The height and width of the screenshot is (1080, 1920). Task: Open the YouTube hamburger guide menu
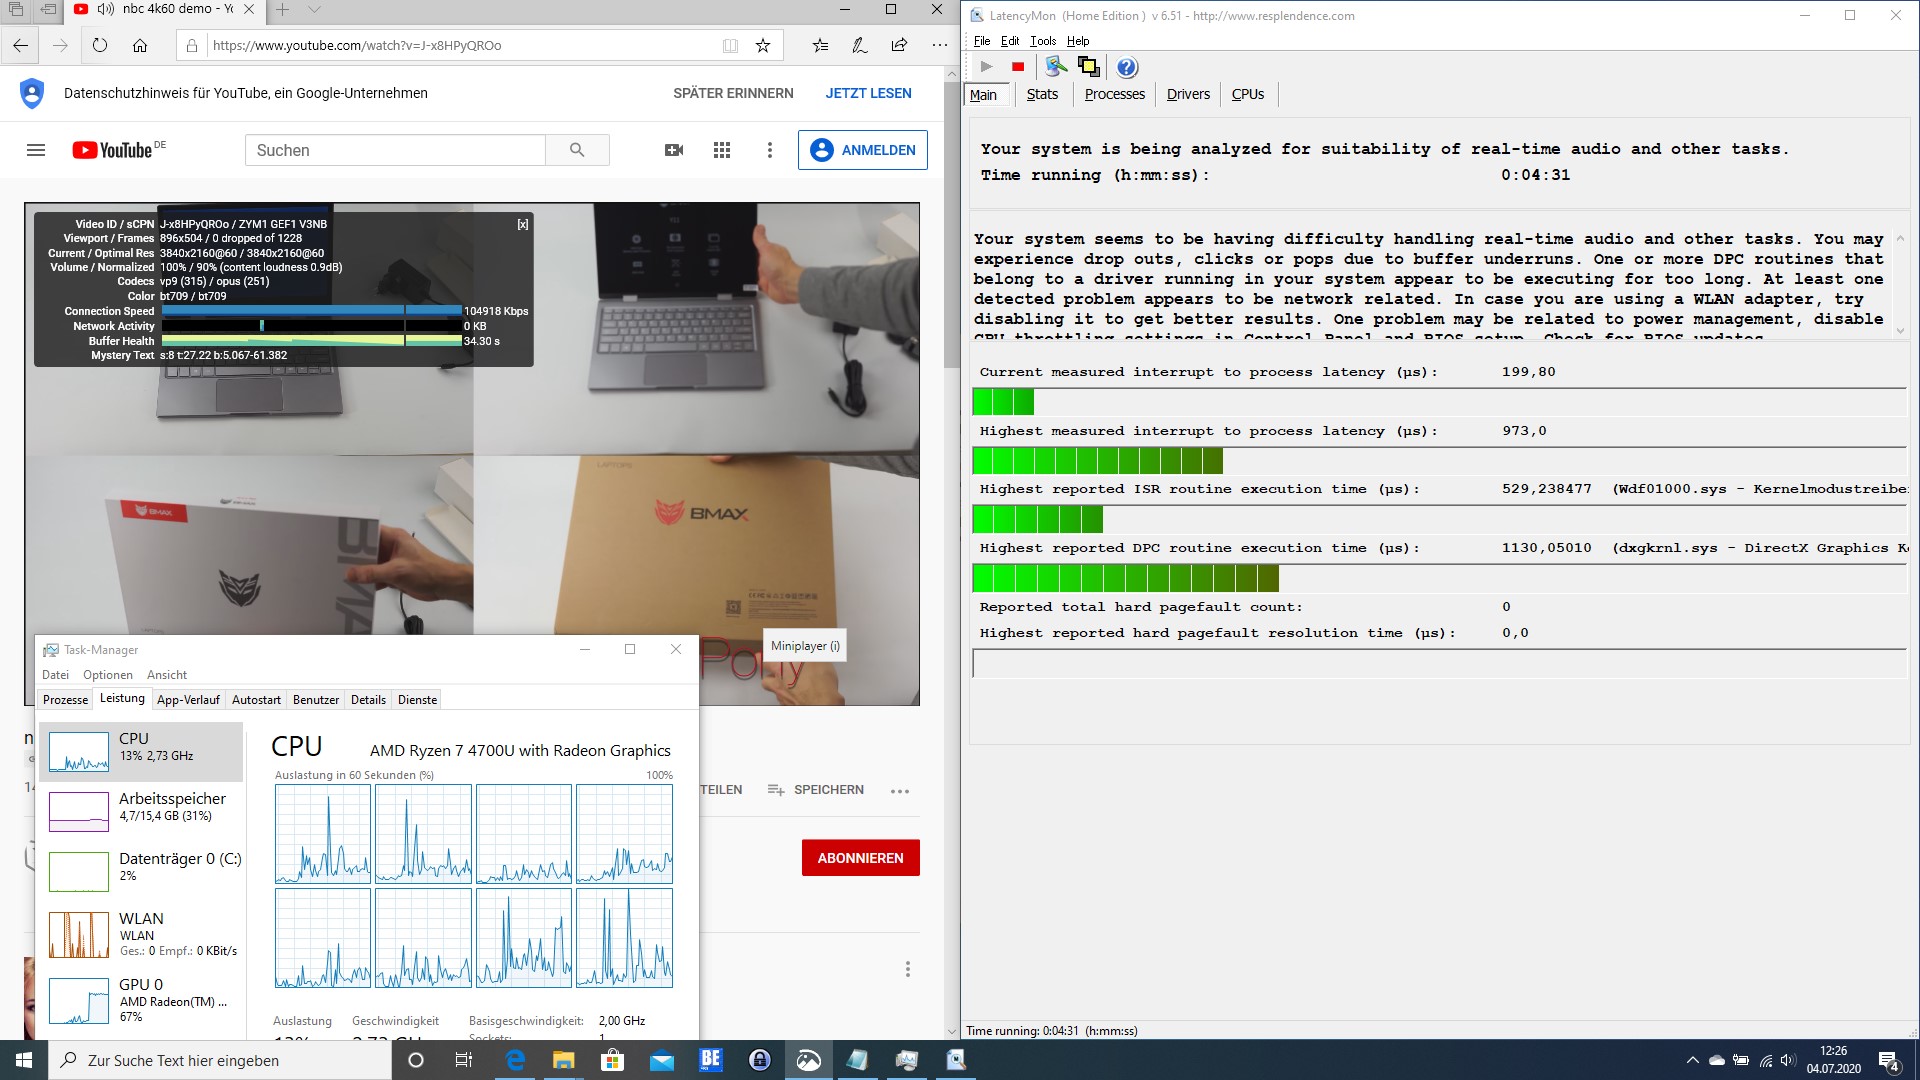point(36,150)
